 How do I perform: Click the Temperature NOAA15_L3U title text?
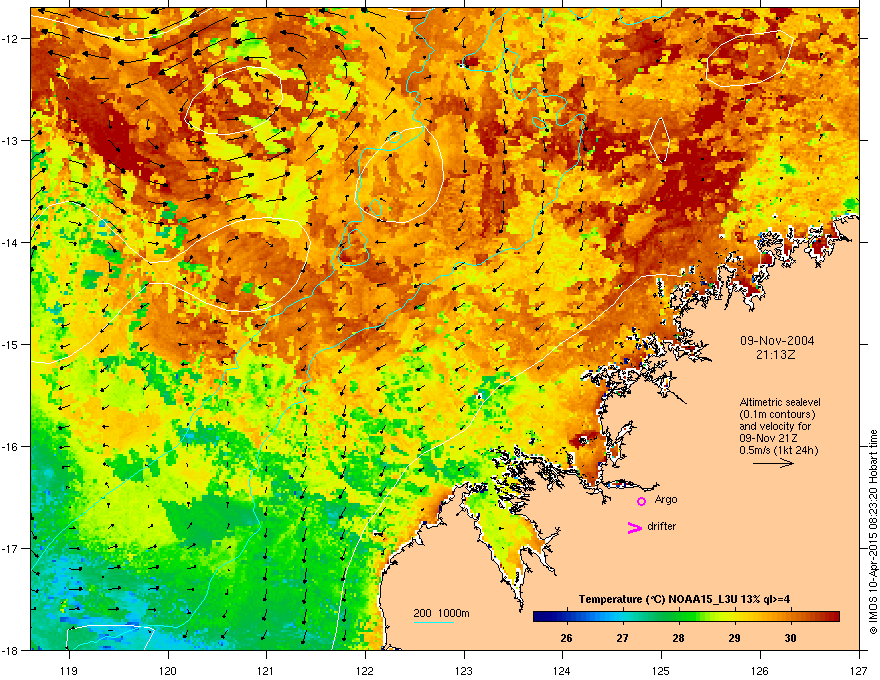(684, 599)
